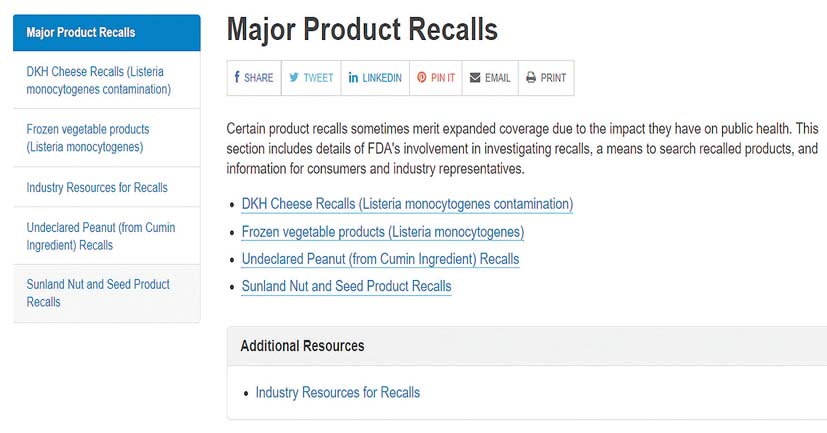Click the Additional Resources panel header
Viewport: 827px width, 433px height.
tap(302, 346)
